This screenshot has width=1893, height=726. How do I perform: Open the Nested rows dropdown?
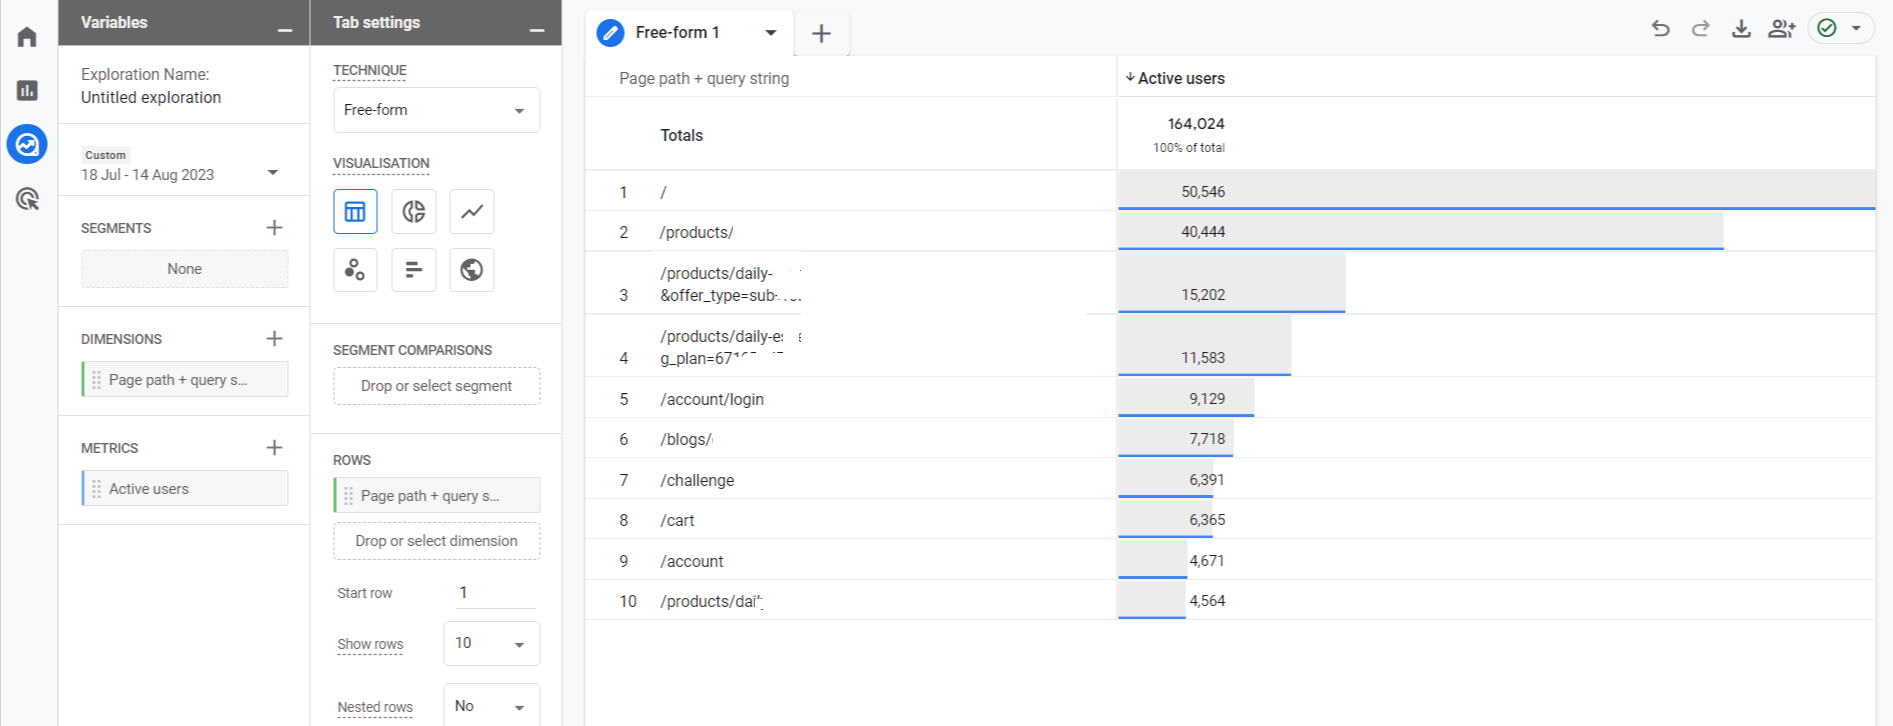coord(491,706)
